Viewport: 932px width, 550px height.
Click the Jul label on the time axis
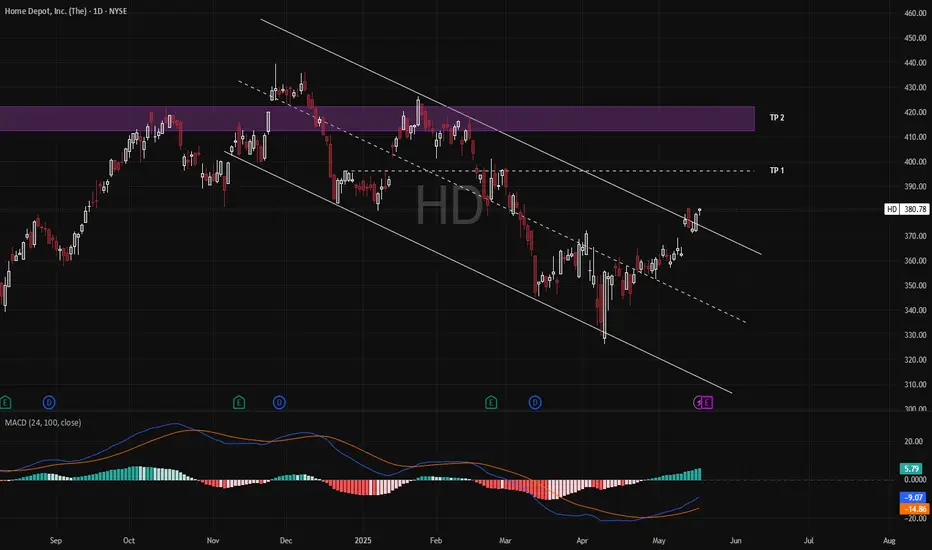point(809,540)
